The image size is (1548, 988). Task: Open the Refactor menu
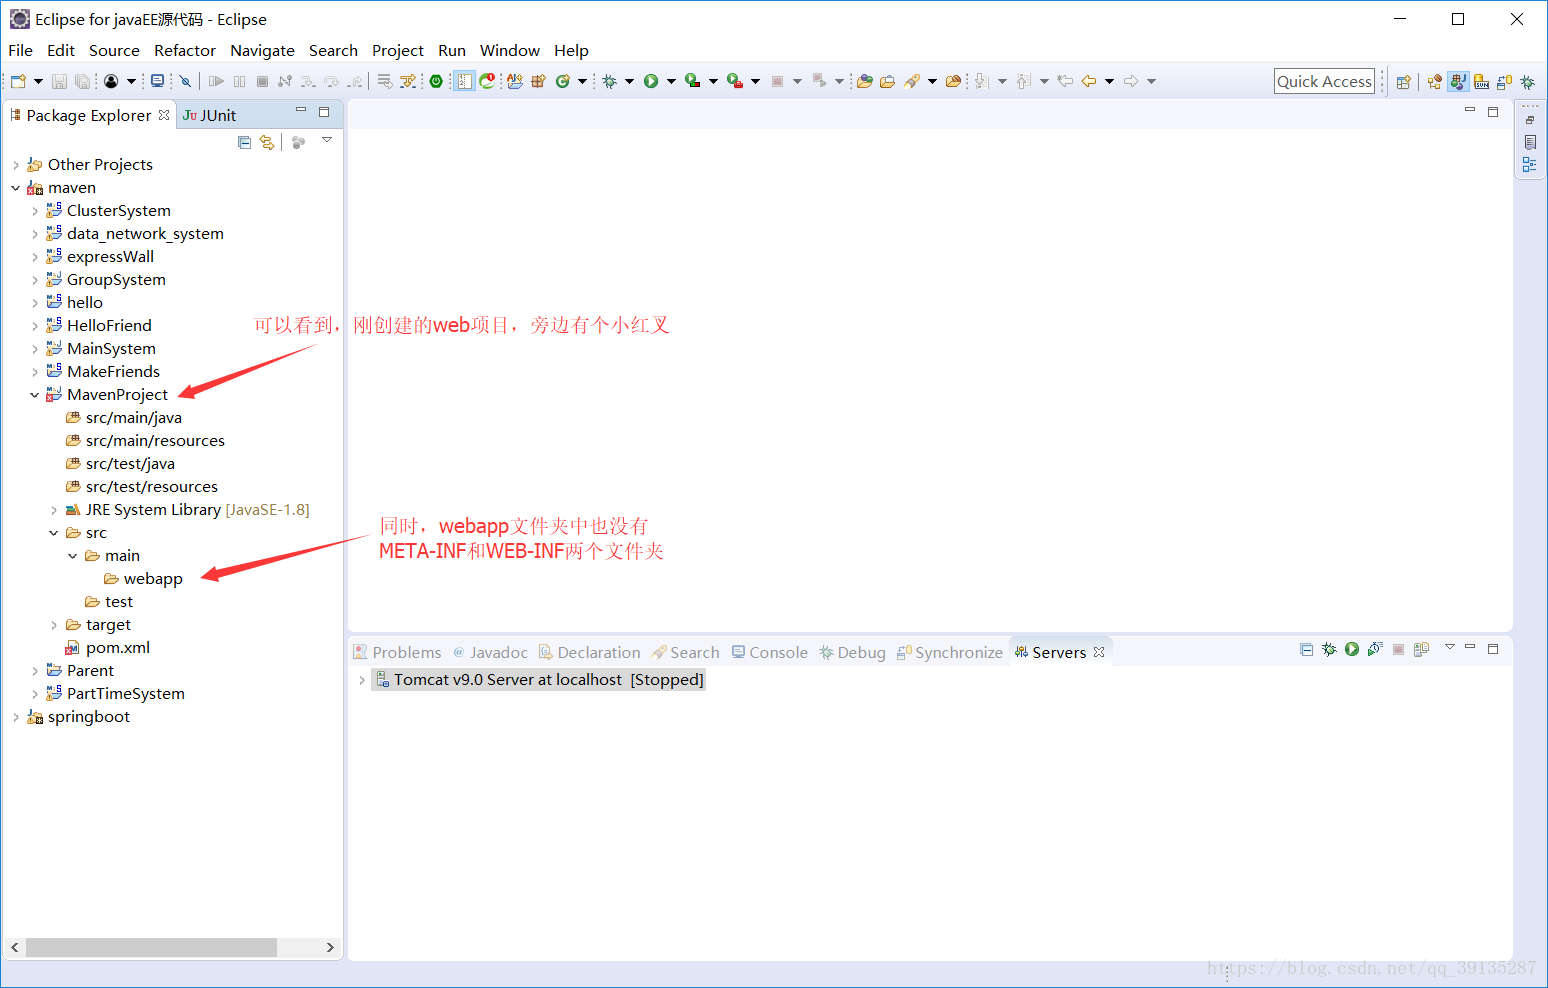[185, 50]
